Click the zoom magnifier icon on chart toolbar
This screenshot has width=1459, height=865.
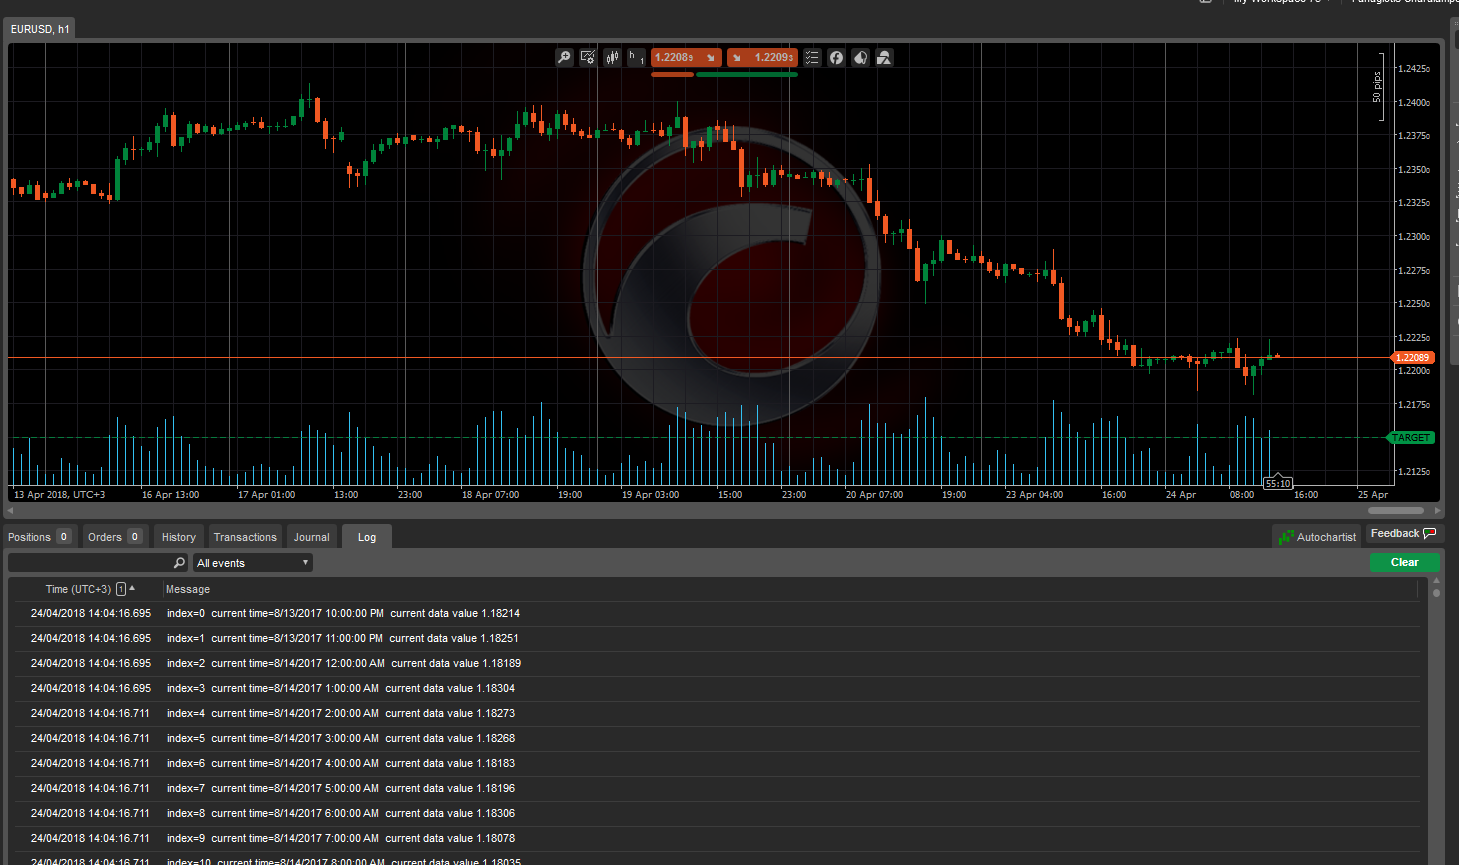point(564,58)
